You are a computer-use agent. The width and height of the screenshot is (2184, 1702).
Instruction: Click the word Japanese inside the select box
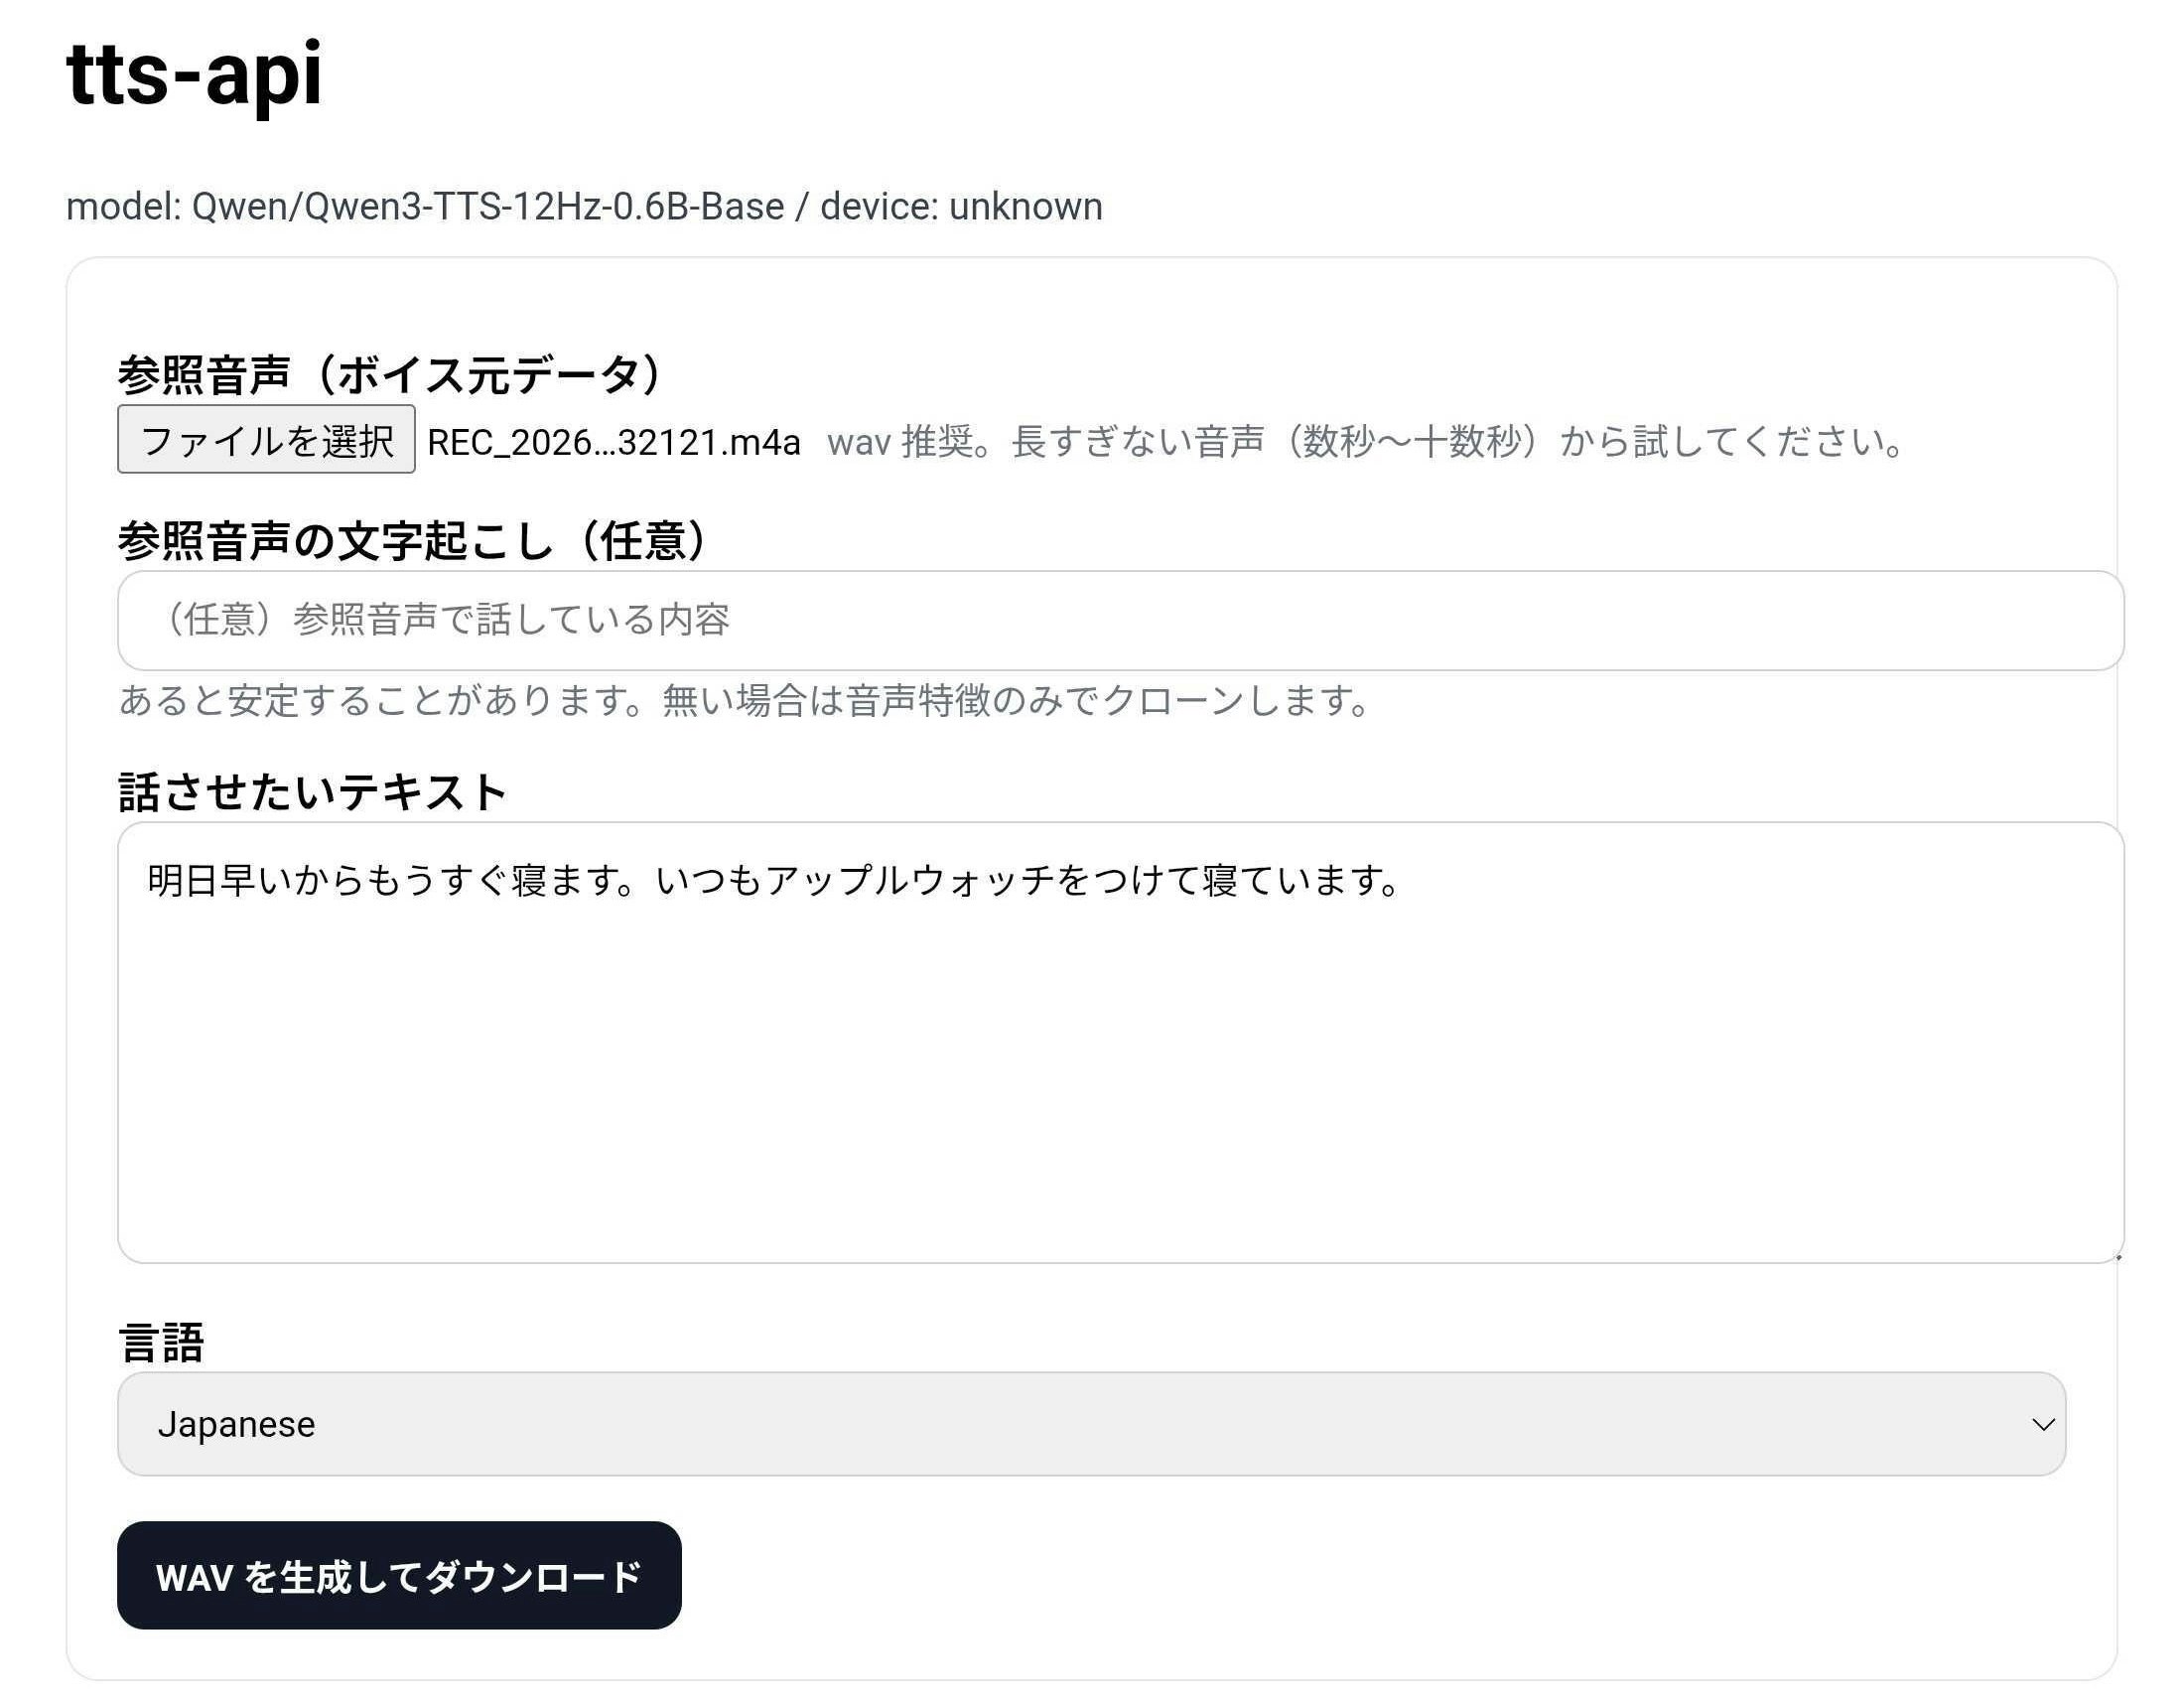(x=237, y=1424)
